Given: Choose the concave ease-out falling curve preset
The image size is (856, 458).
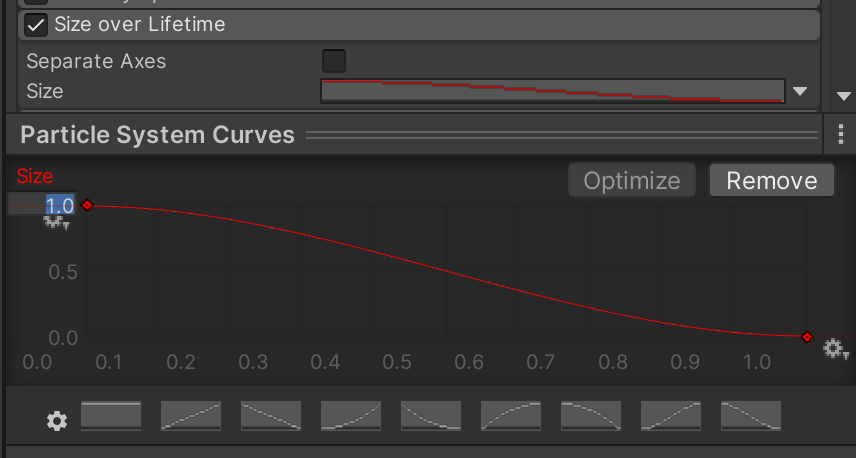Looking at the screenshot, I should [431, 416].
